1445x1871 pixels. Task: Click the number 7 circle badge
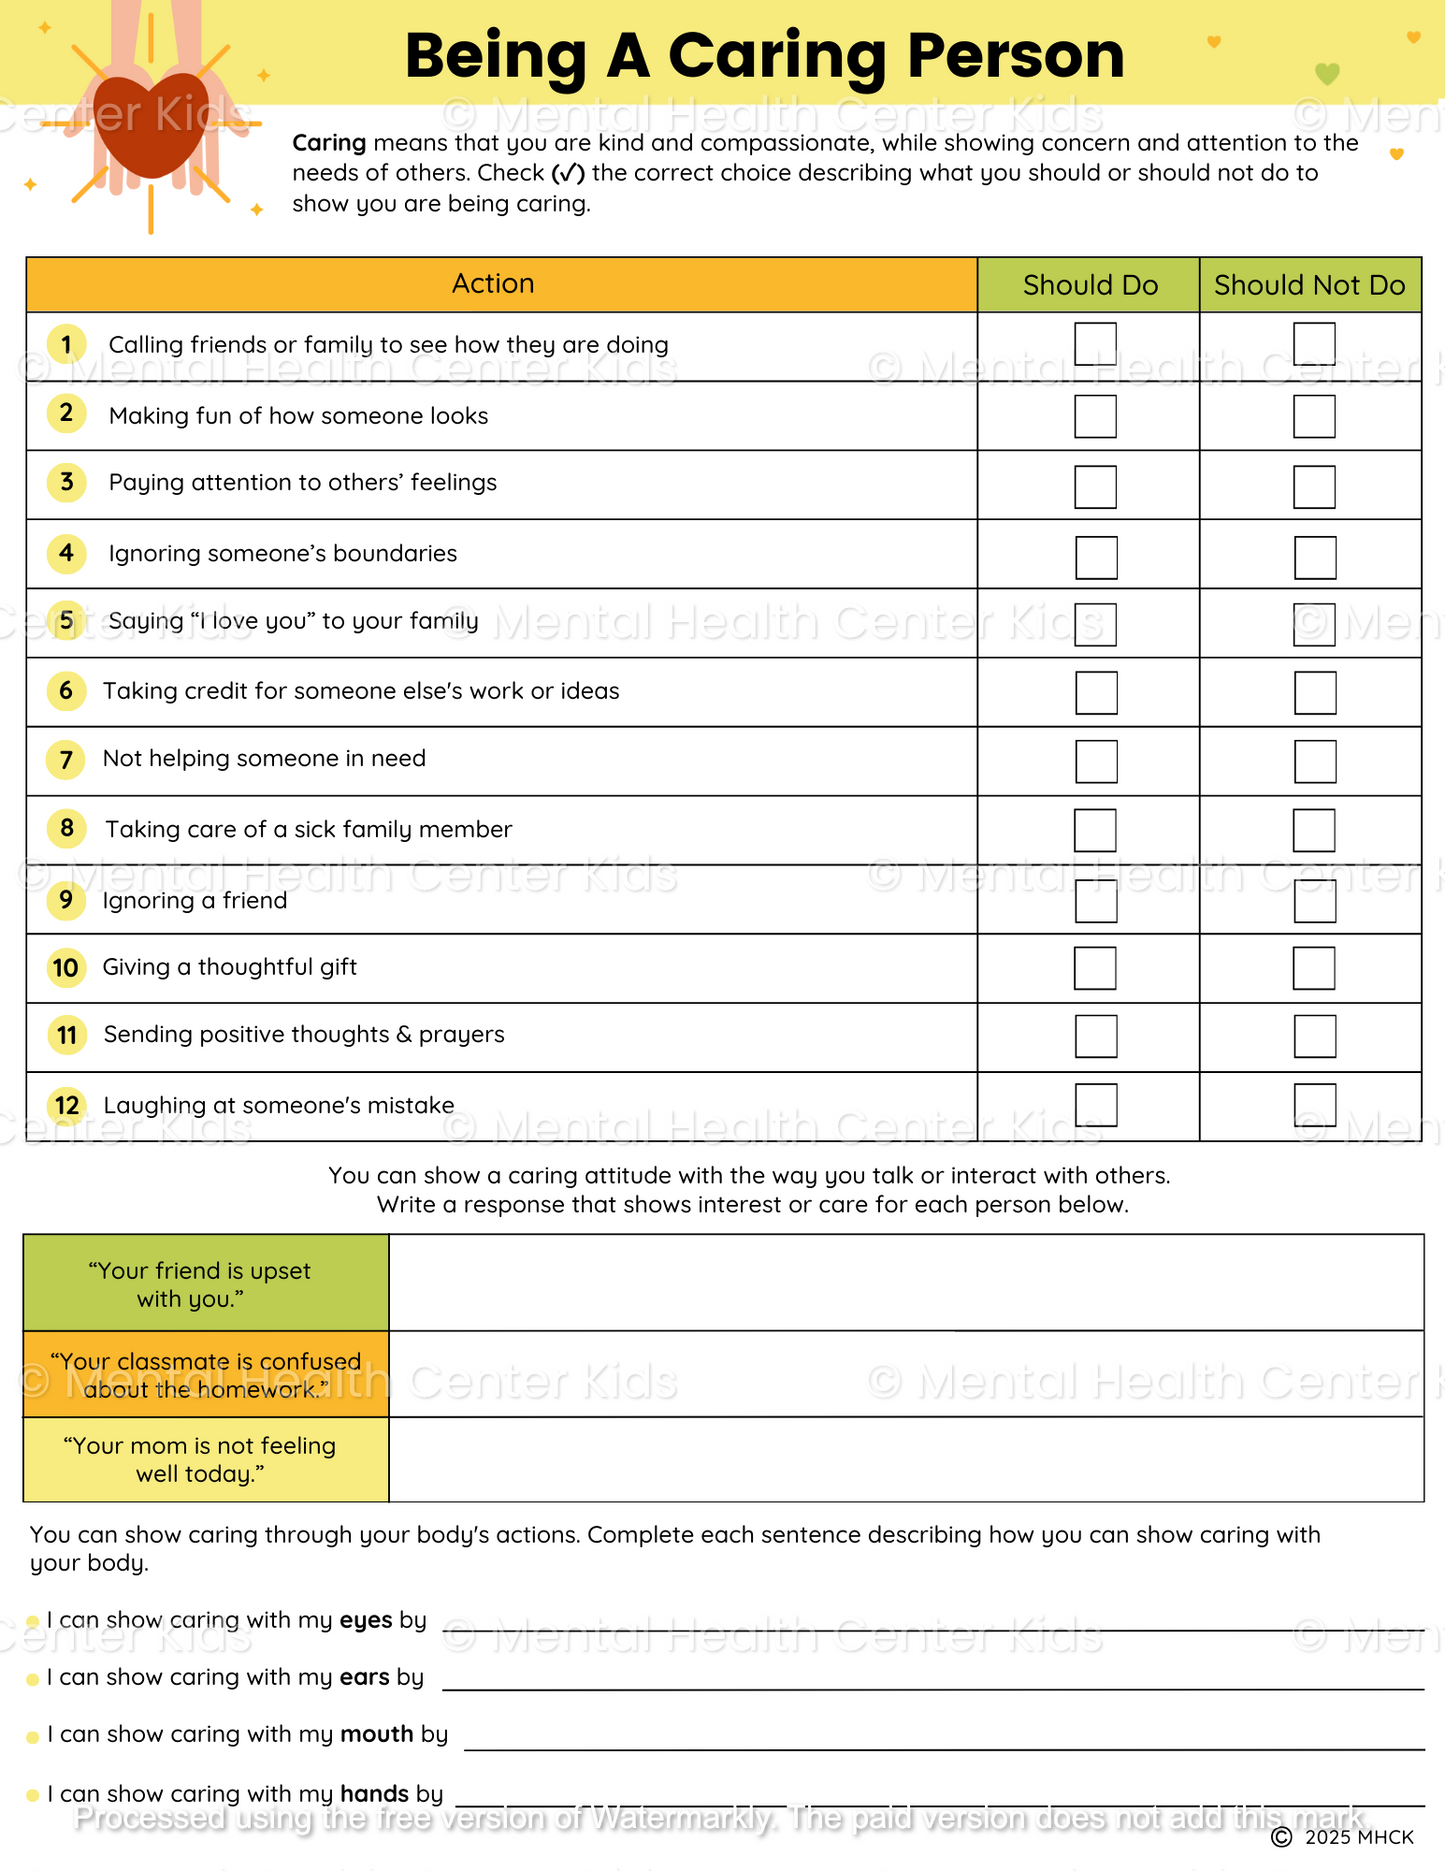coord(66,760)
